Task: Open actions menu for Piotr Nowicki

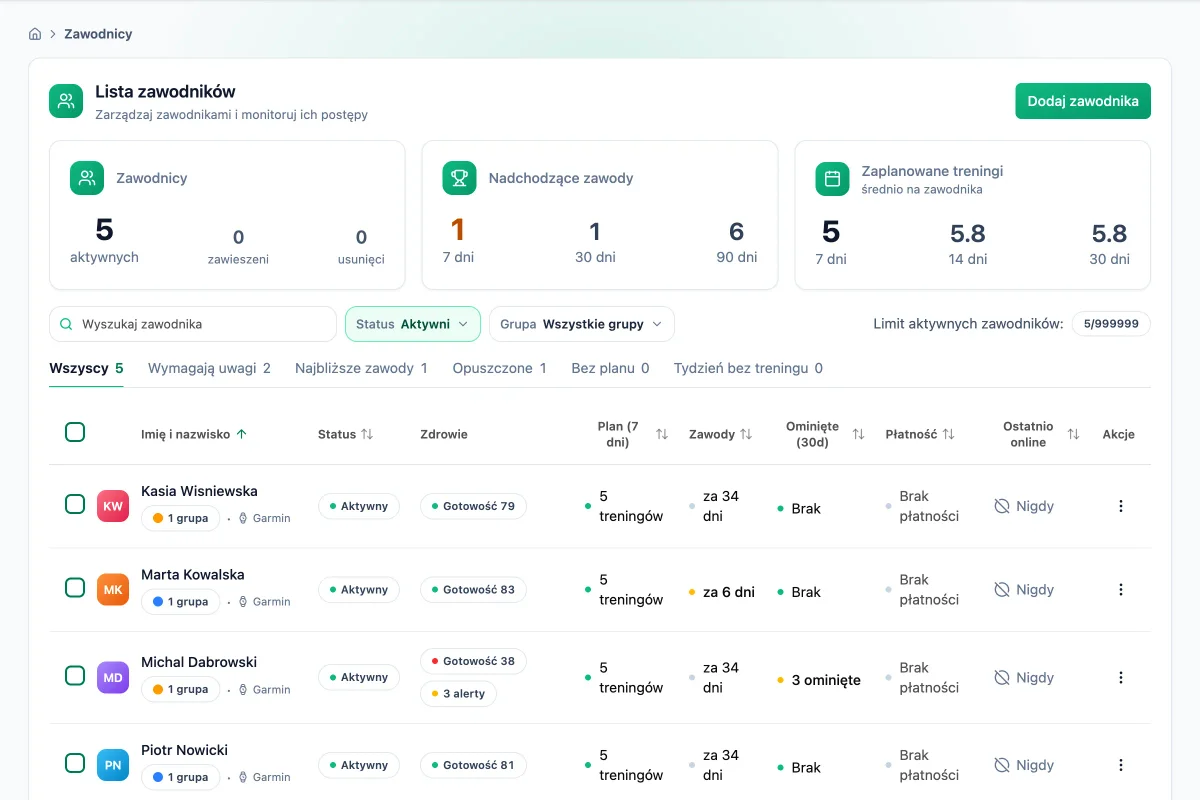Action: coord(1120,765)
